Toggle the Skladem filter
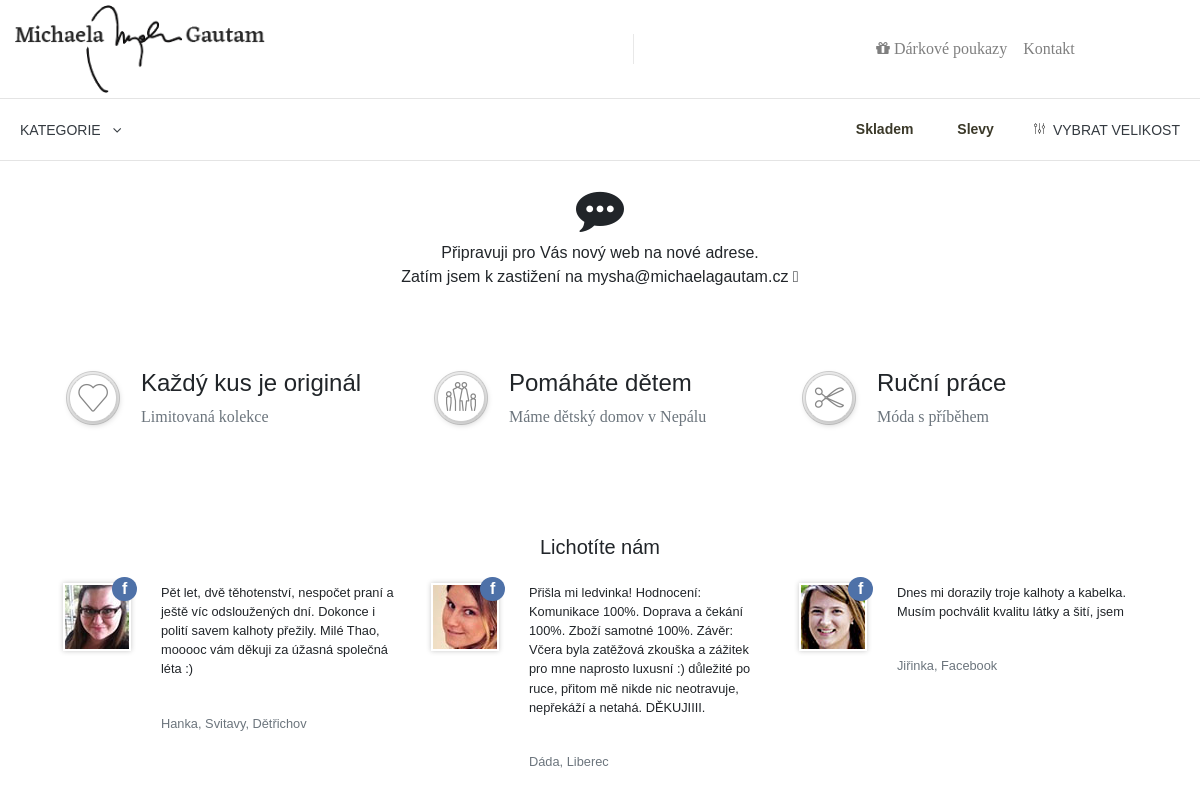Screen dimensions: 1200x800 click(x=884, y=129)
